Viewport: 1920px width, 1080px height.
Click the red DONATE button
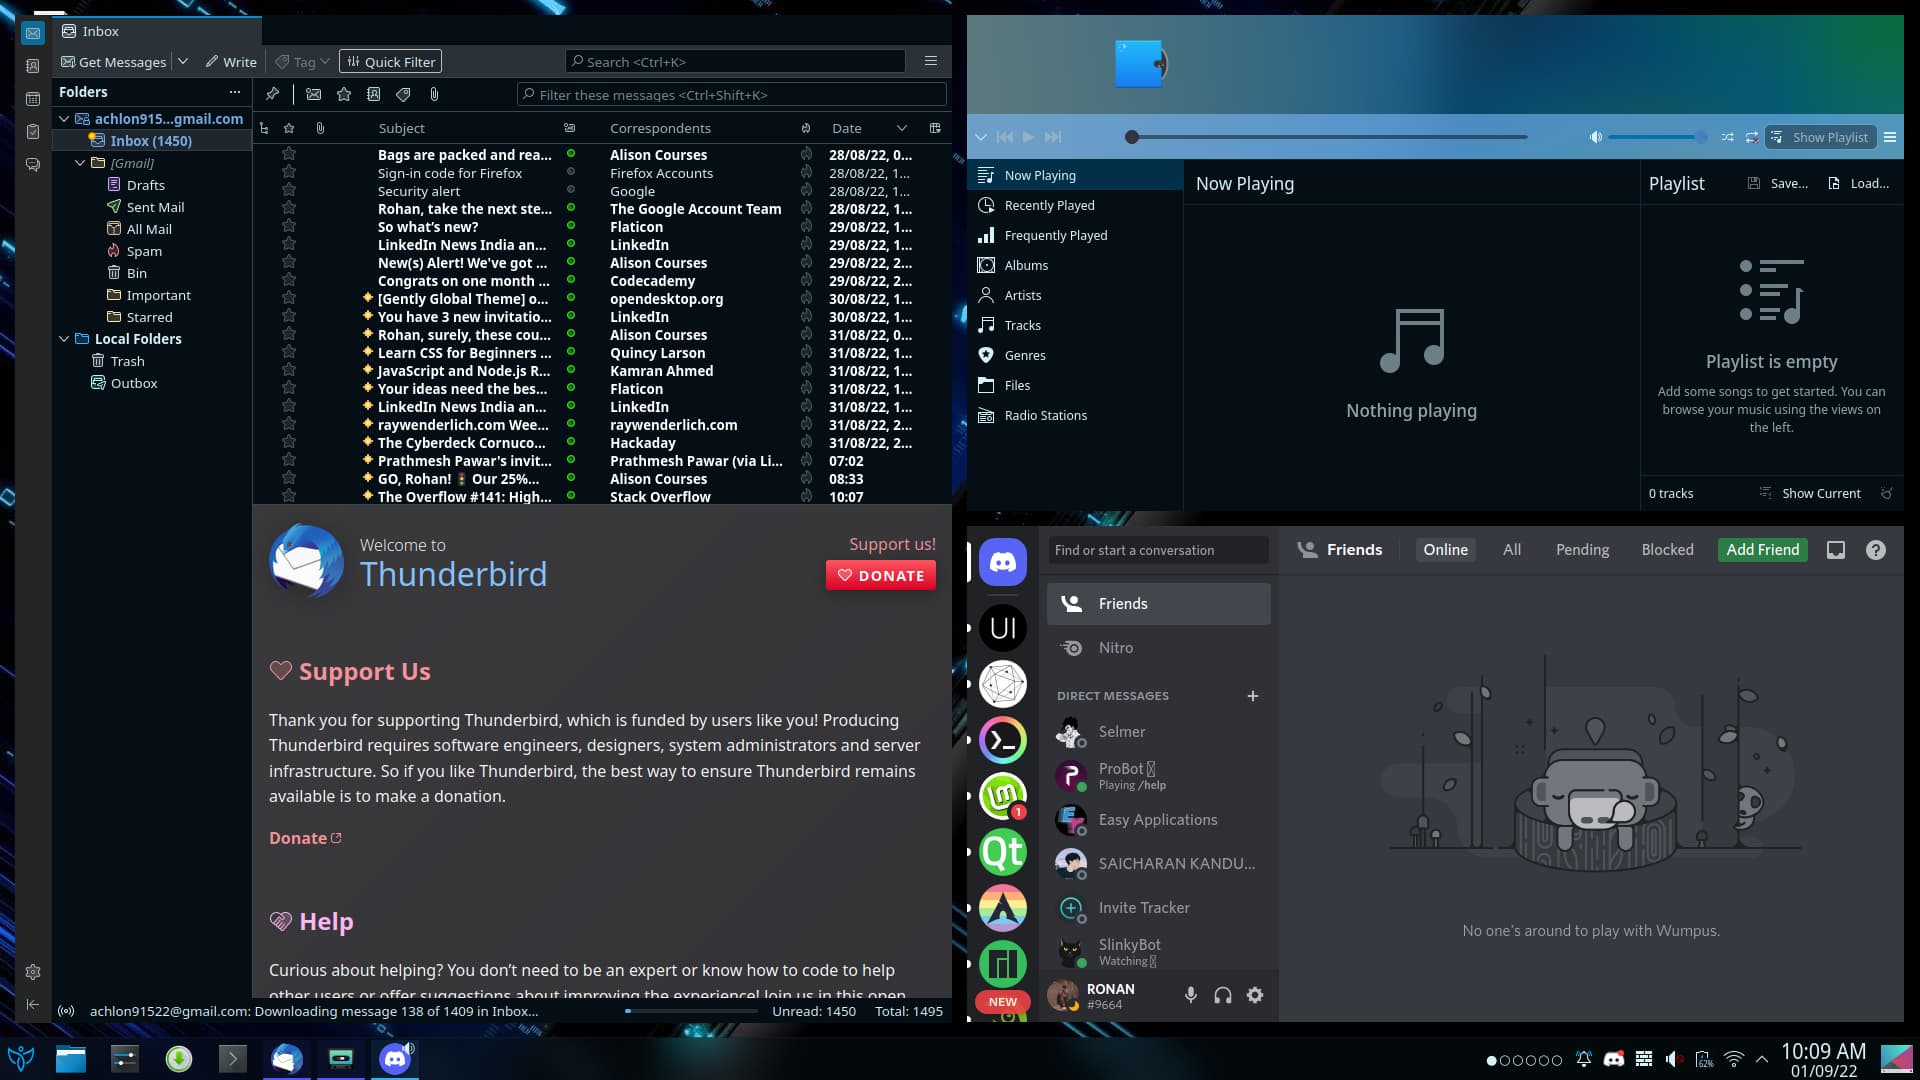coord(881,575)
